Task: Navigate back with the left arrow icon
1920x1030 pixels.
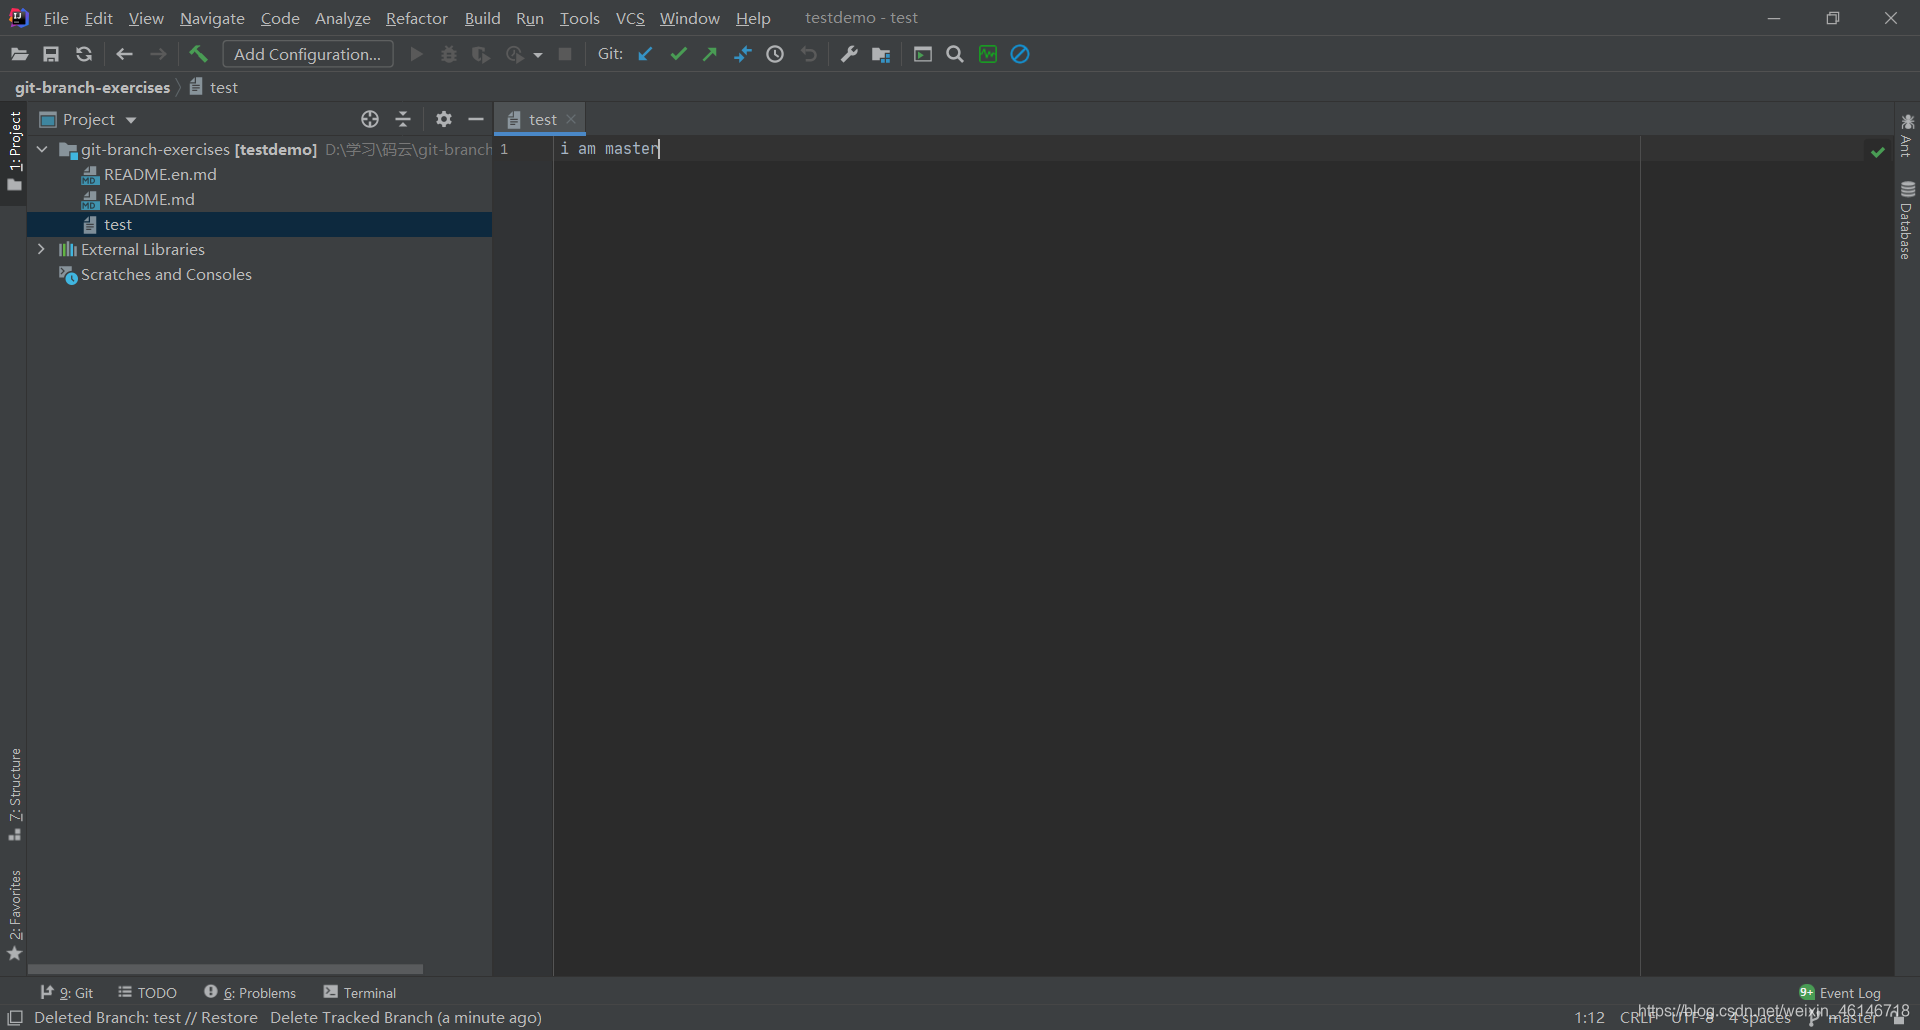Action: [x=124, y=54]
